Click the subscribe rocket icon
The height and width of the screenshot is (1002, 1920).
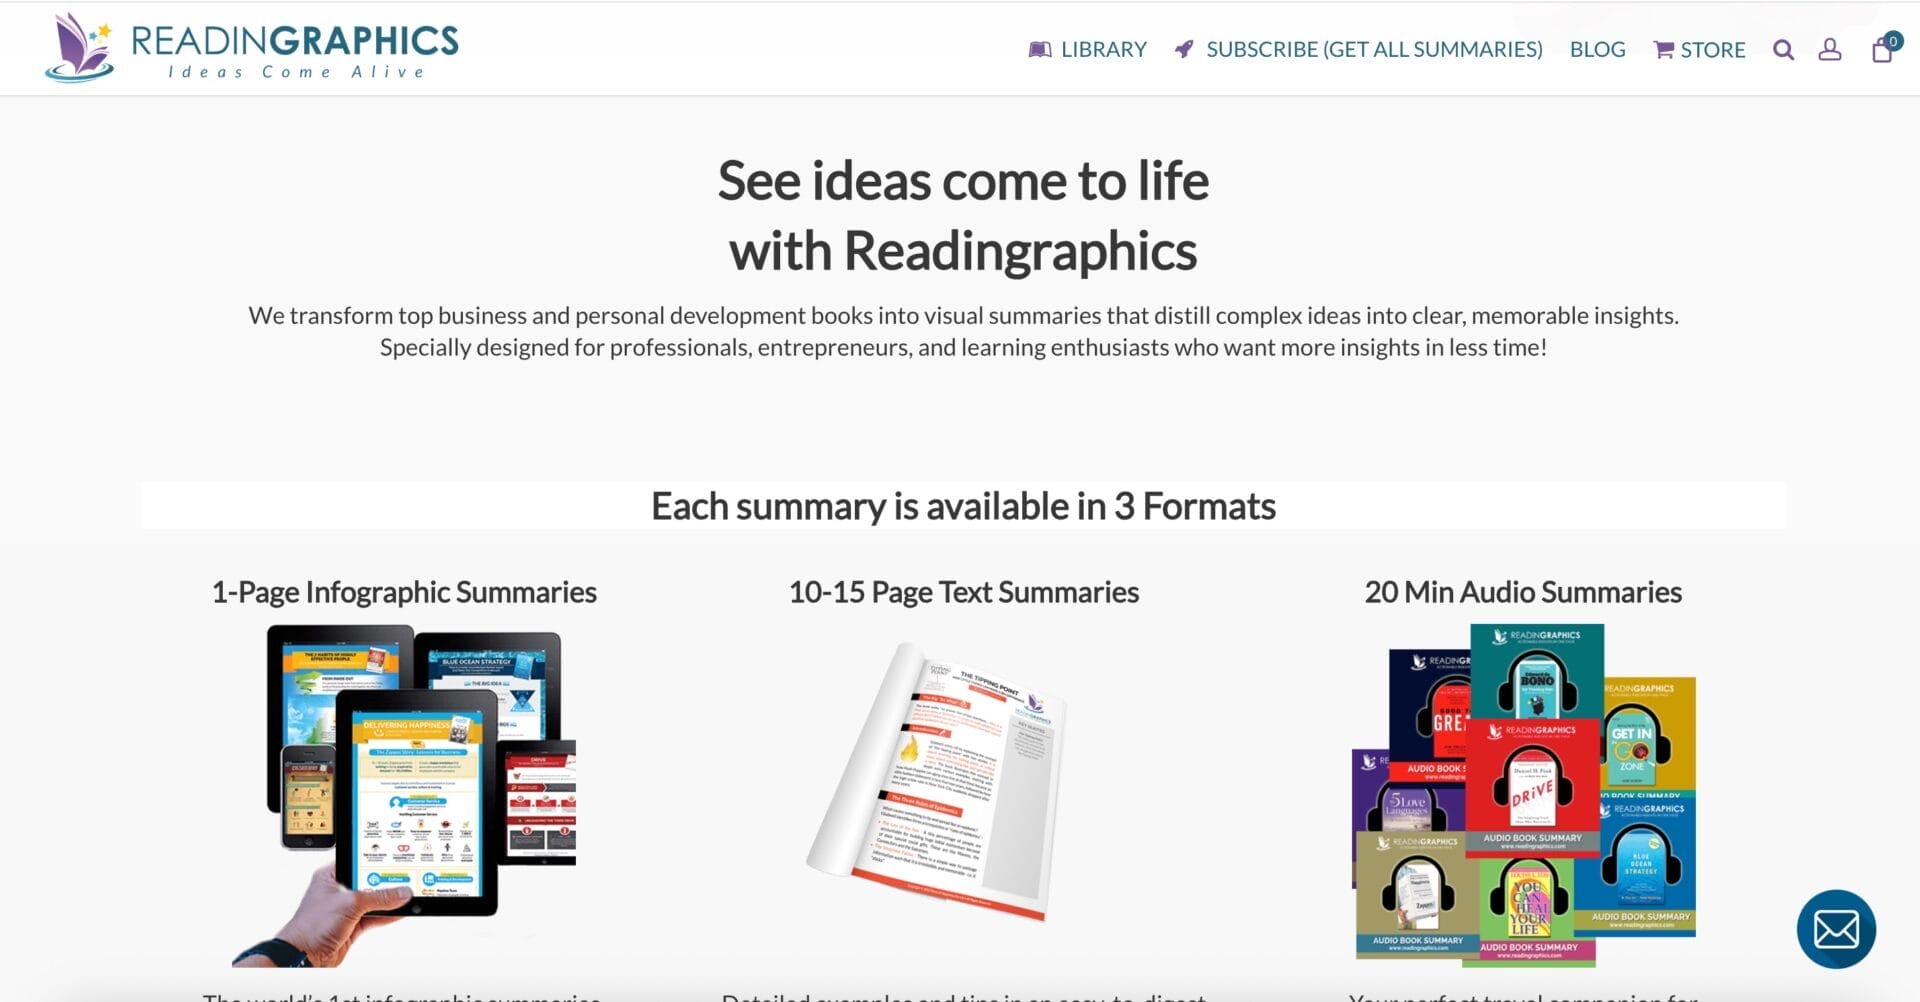click(x=1184, y=49)
